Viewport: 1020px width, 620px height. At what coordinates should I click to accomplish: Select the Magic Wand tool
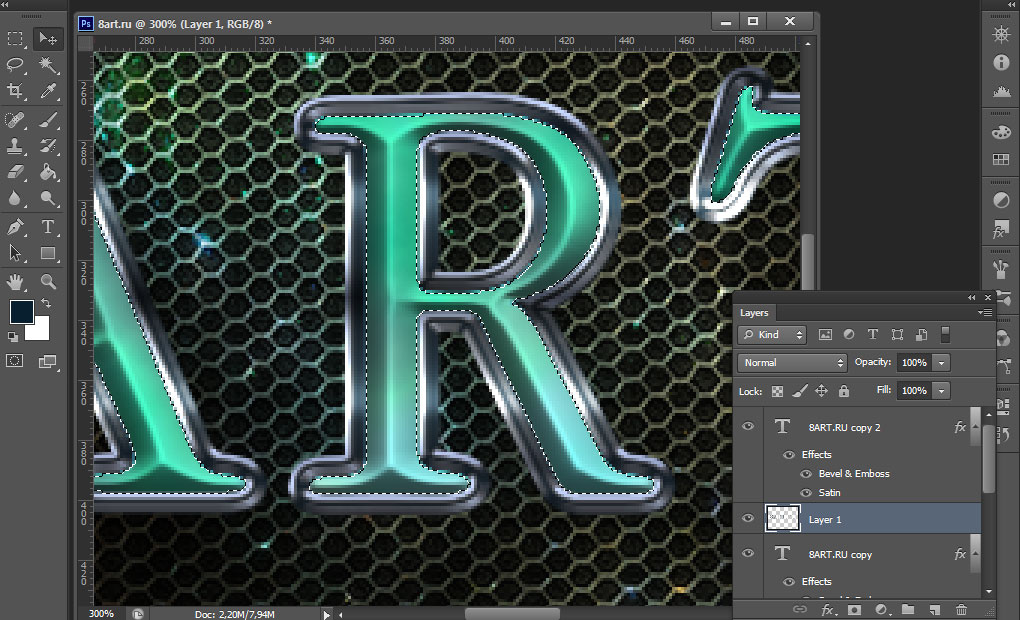pyautogui.click(x=47, y=64)
